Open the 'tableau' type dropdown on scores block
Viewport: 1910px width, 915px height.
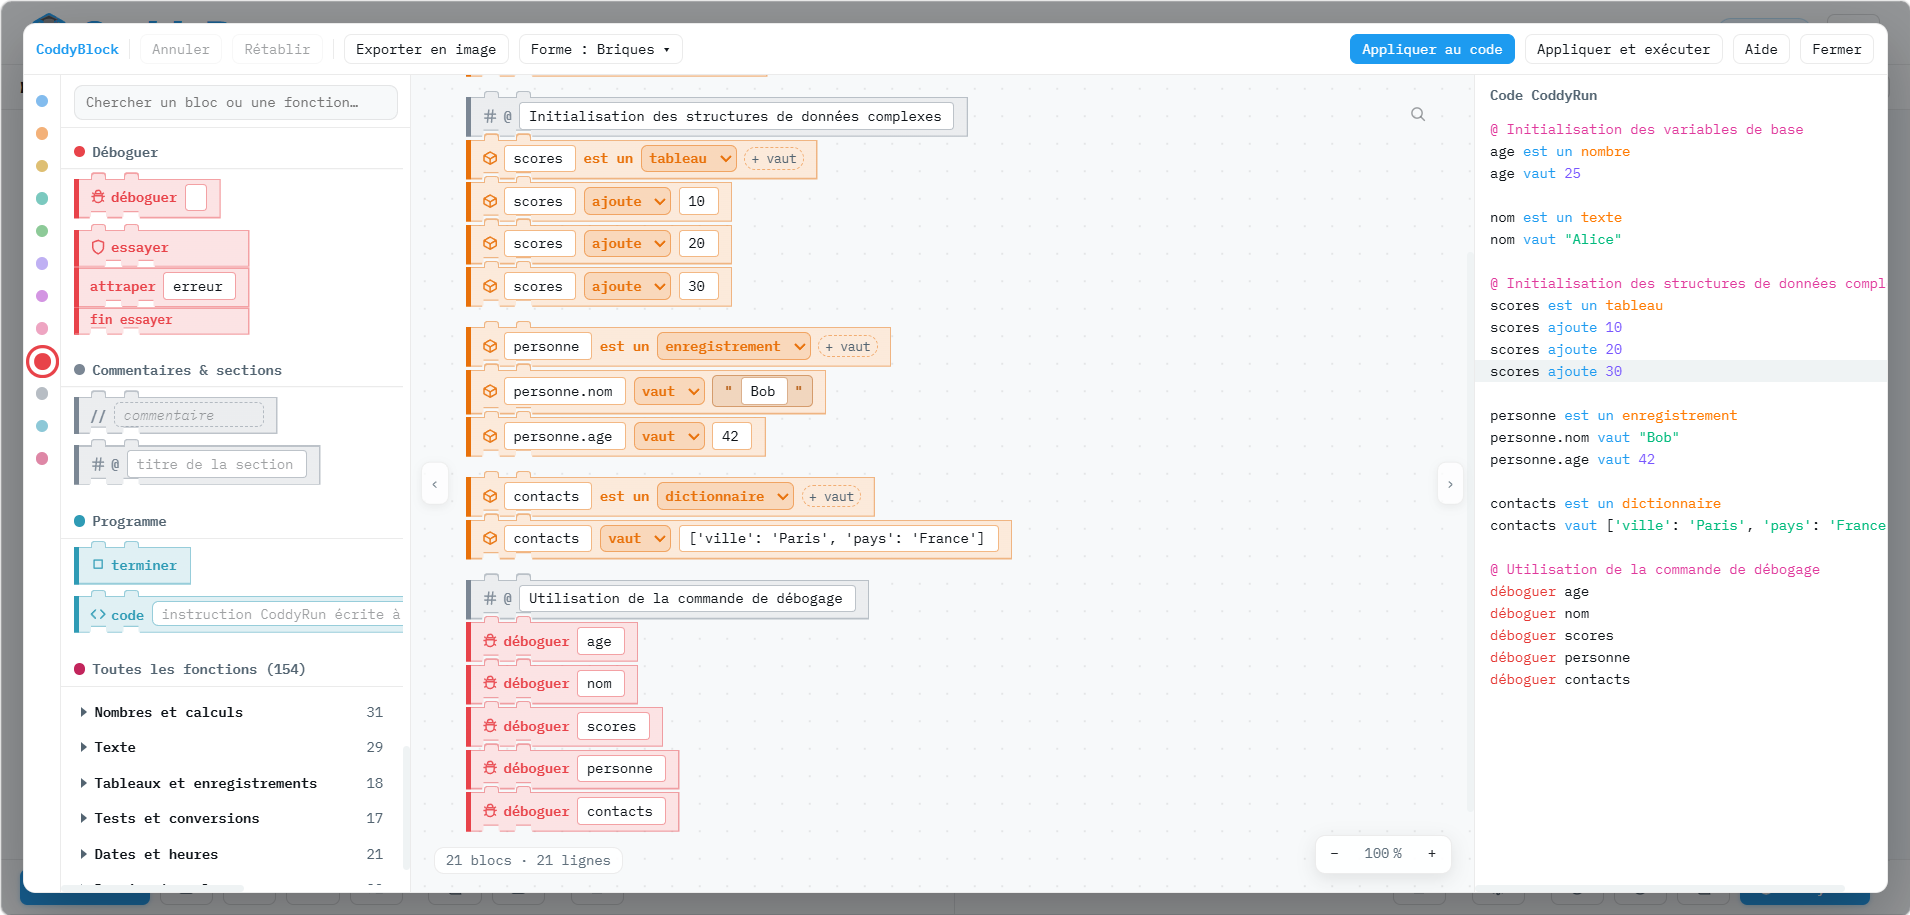[x=689, y=158]
